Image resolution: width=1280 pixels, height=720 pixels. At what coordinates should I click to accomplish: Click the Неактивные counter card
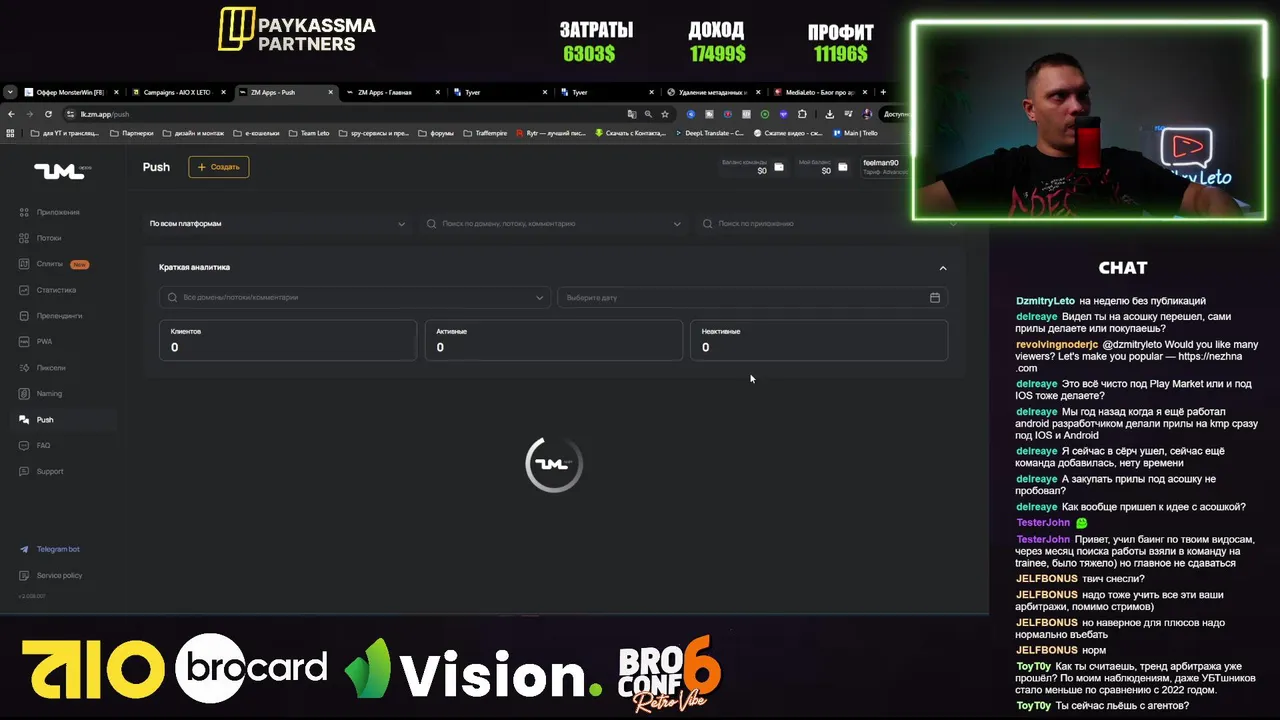tap(819, 340)
